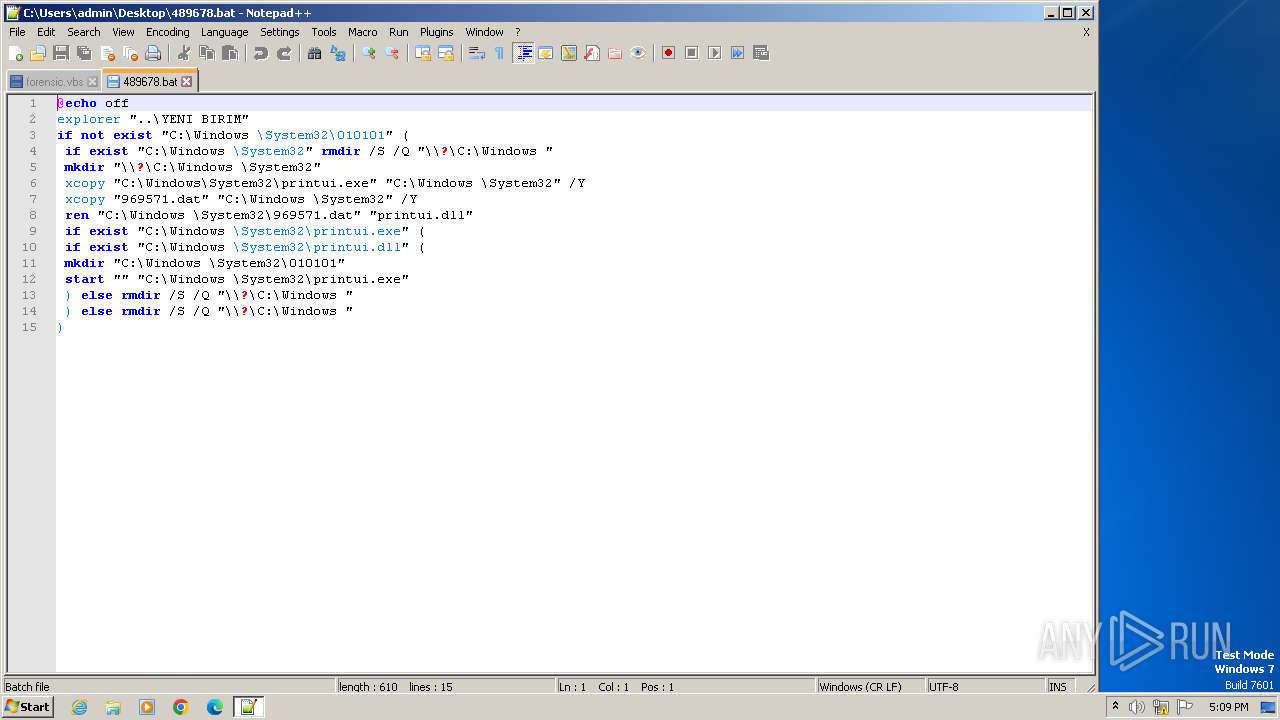Select the 489678.bat tab
The height and width of the screenshot is (720, 1280).
click(150, 81)
